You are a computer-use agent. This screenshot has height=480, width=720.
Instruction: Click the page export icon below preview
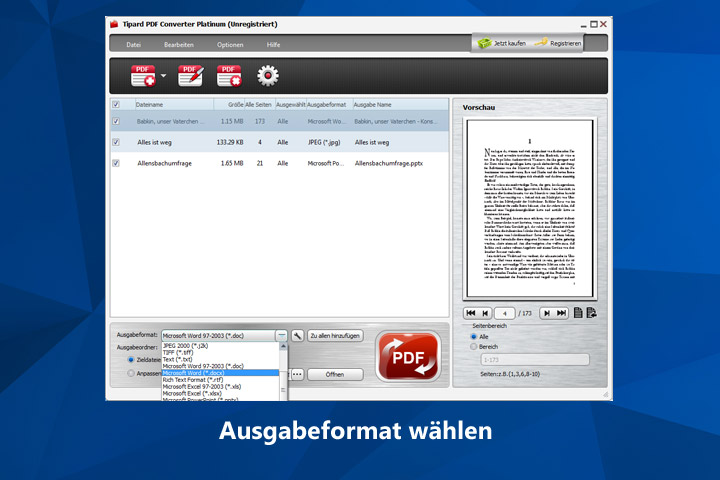pyautogui.click(x=591, y=313)
